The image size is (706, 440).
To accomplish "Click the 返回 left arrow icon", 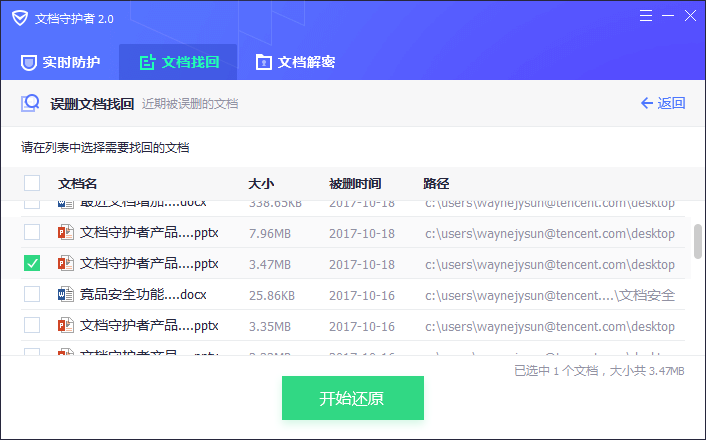I will tap(647, 103).
